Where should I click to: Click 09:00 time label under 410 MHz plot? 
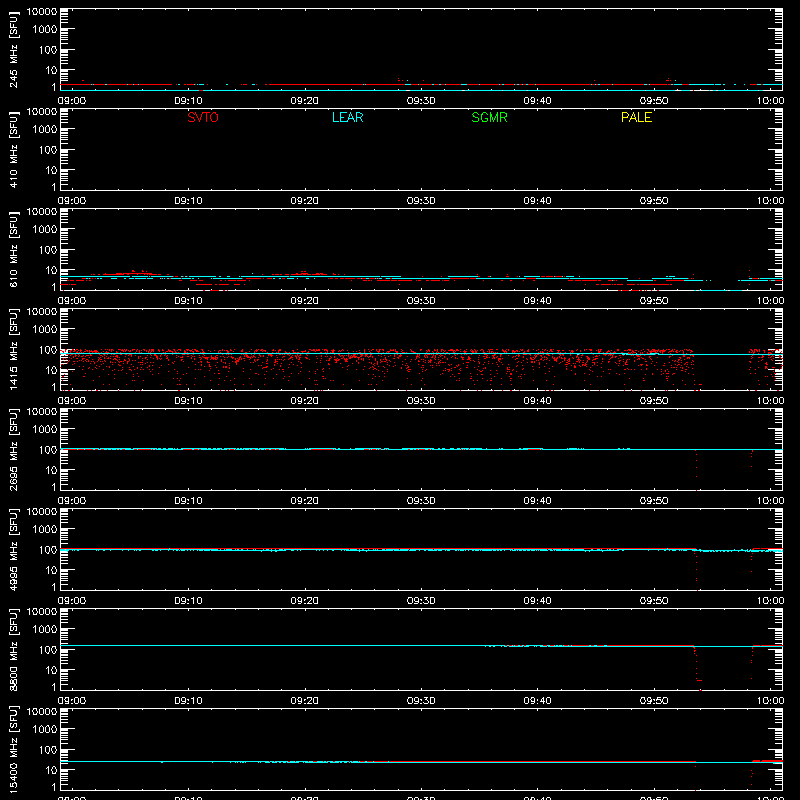pos(72,201)
